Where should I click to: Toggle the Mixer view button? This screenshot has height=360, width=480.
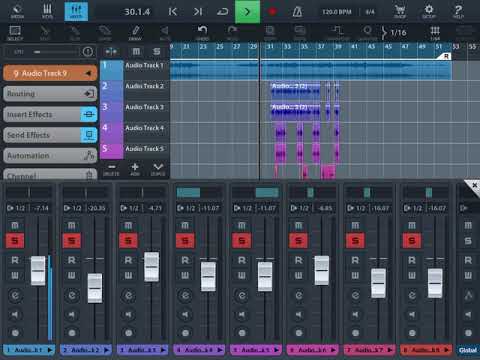(x=76, y=11)
